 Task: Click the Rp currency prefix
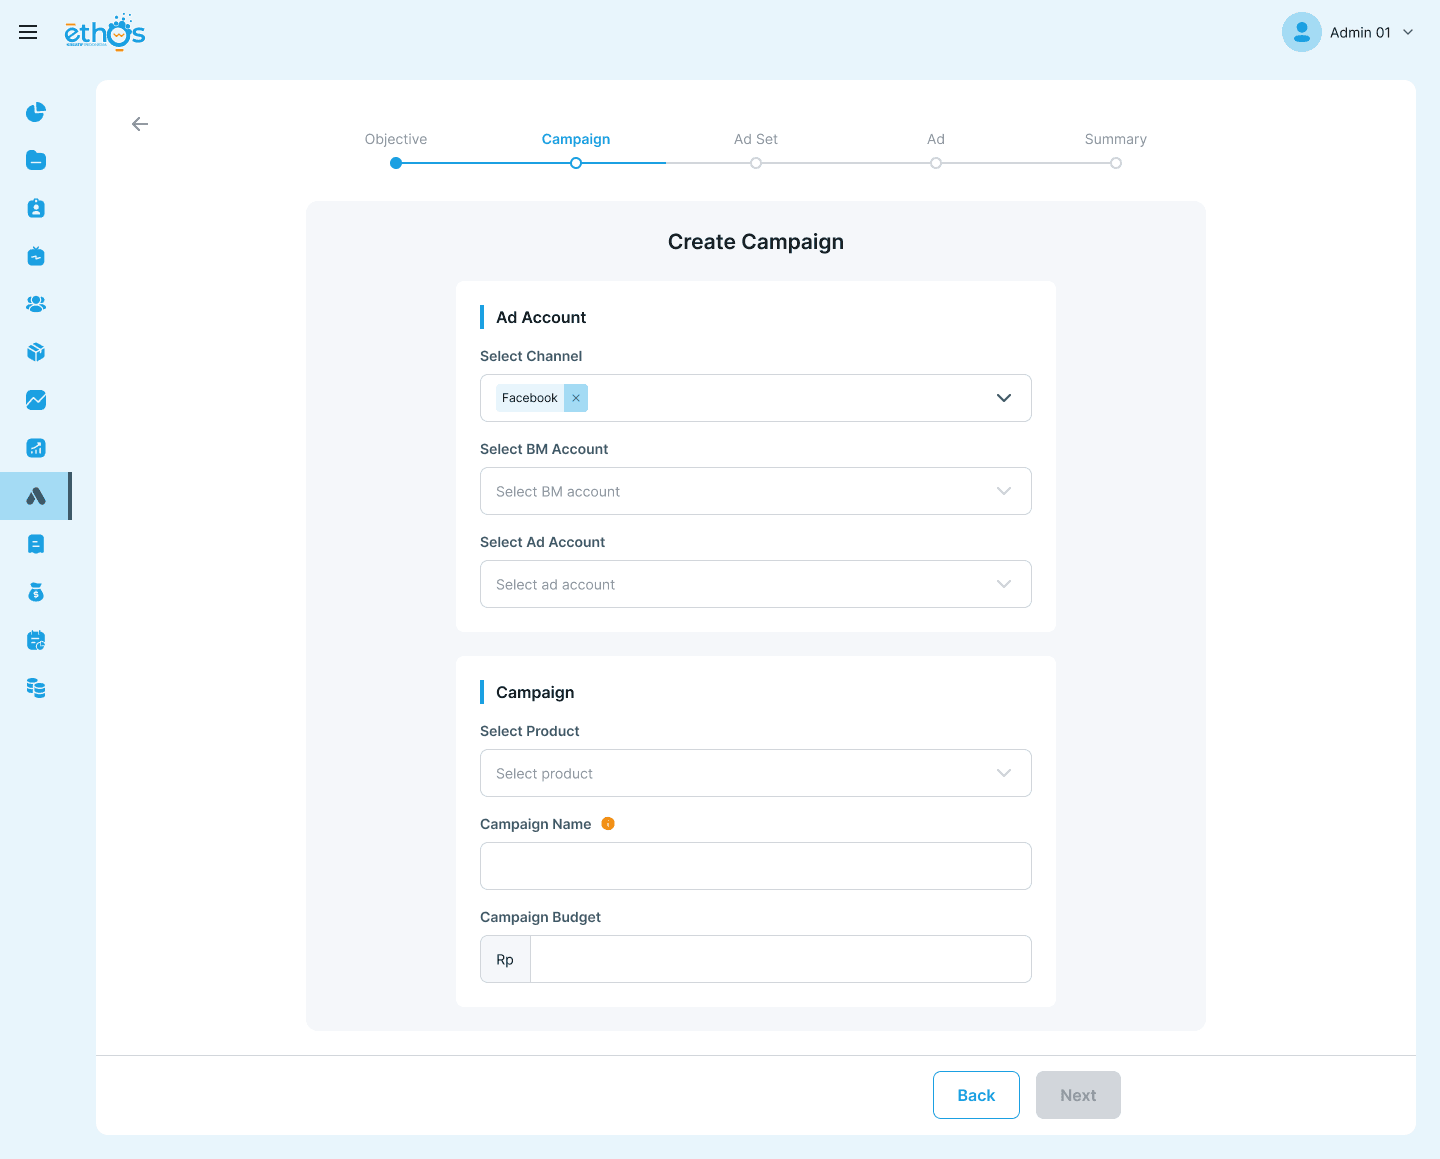coord(505,959)
